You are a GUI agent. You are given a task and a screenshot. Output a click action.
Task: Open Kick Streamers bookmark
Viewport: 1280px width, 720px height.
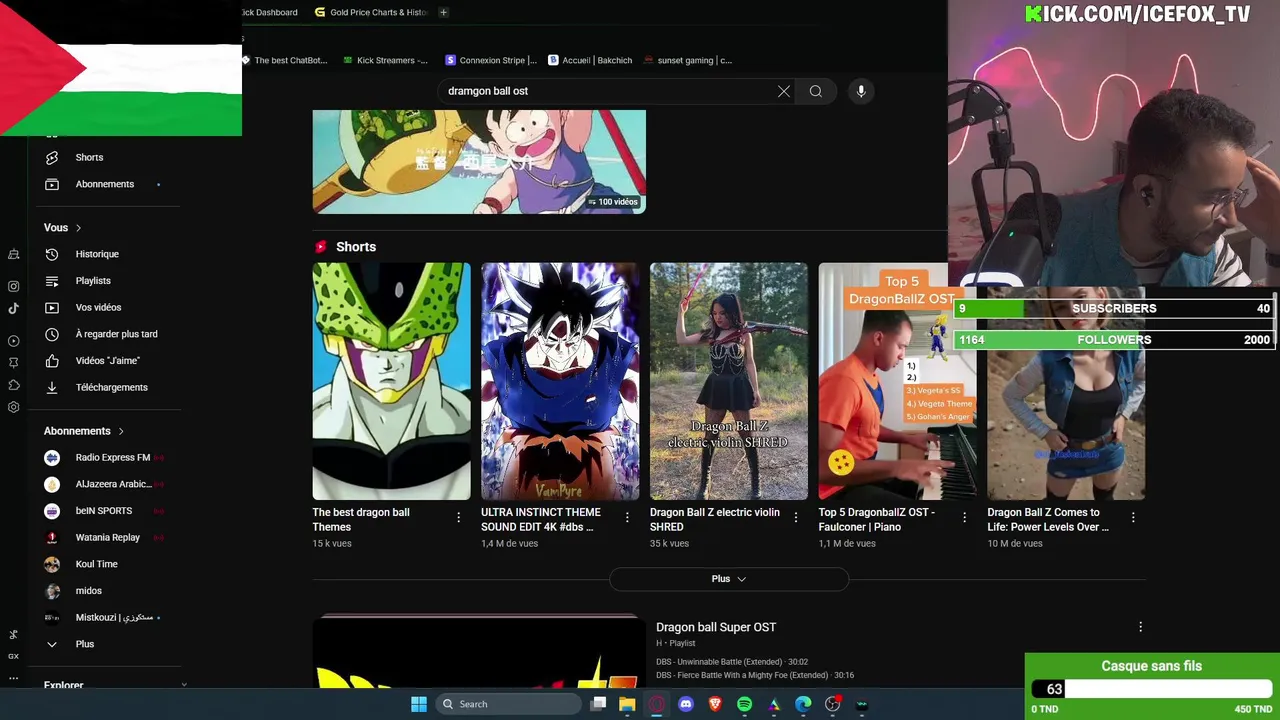385,60
